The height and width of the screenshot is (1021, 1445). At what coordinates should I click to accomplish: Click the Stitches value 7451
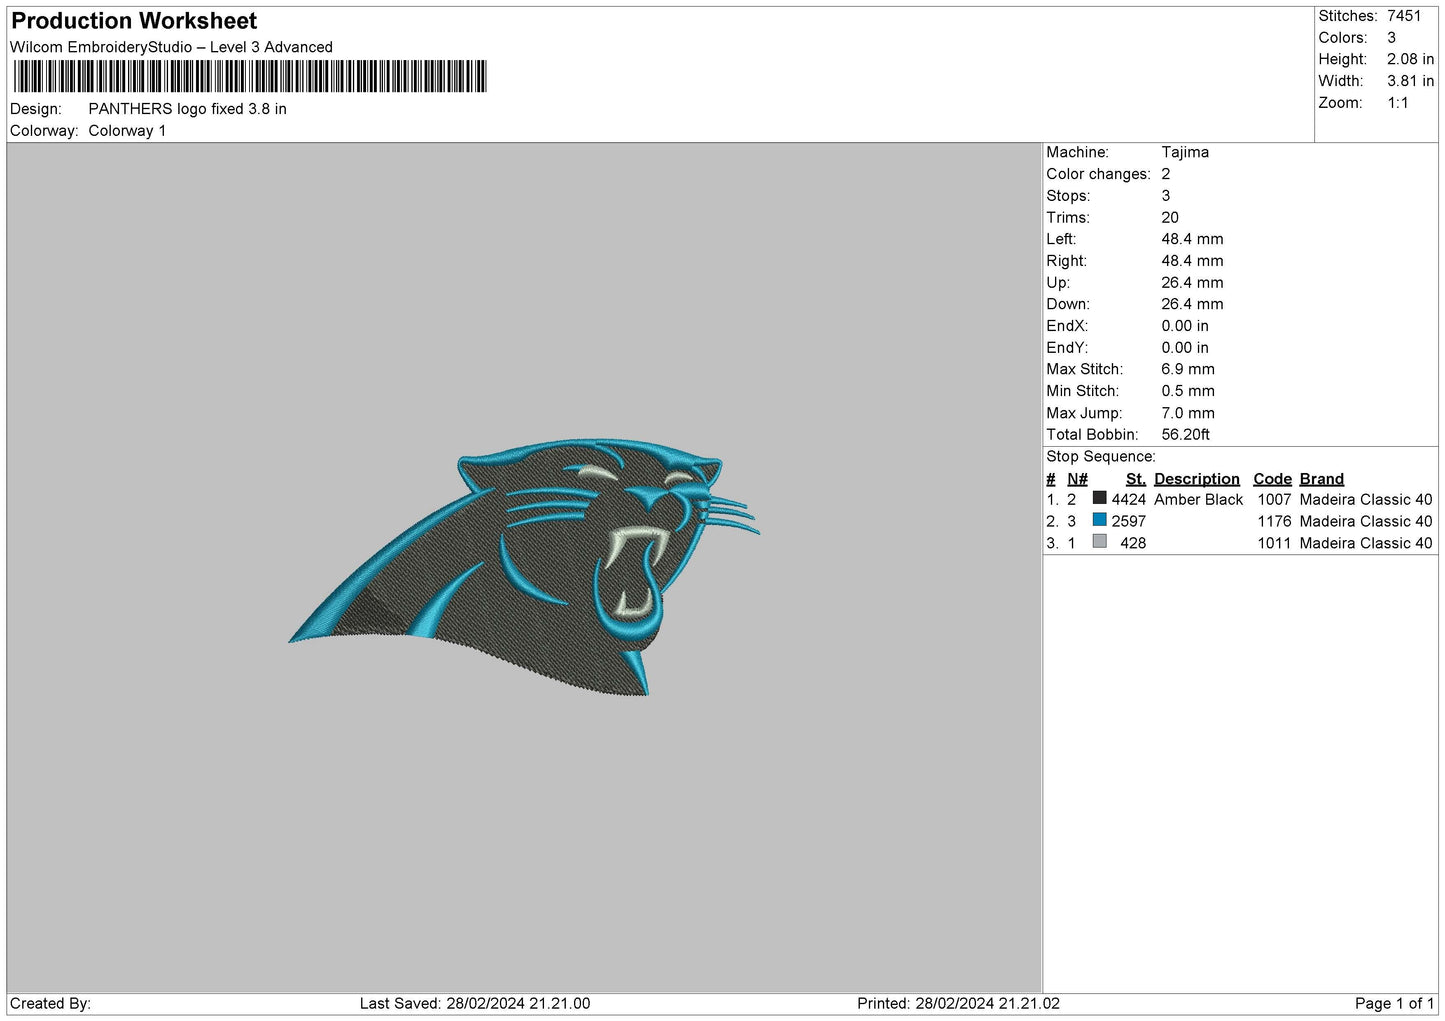coord(1404,16)
